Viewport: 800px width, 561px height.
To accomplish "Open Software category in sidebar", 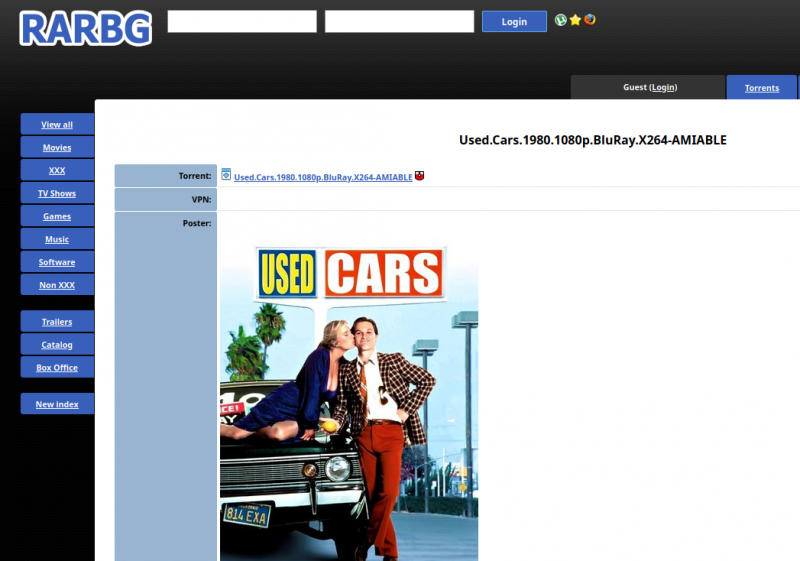I will [x=57, y=262].
